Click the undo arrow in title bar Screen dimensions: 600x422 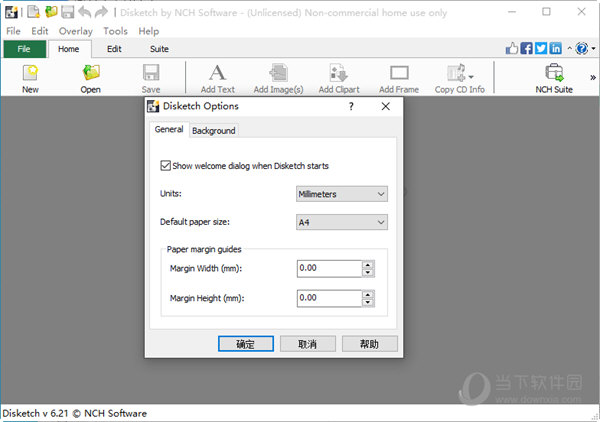tap(85, 12)
